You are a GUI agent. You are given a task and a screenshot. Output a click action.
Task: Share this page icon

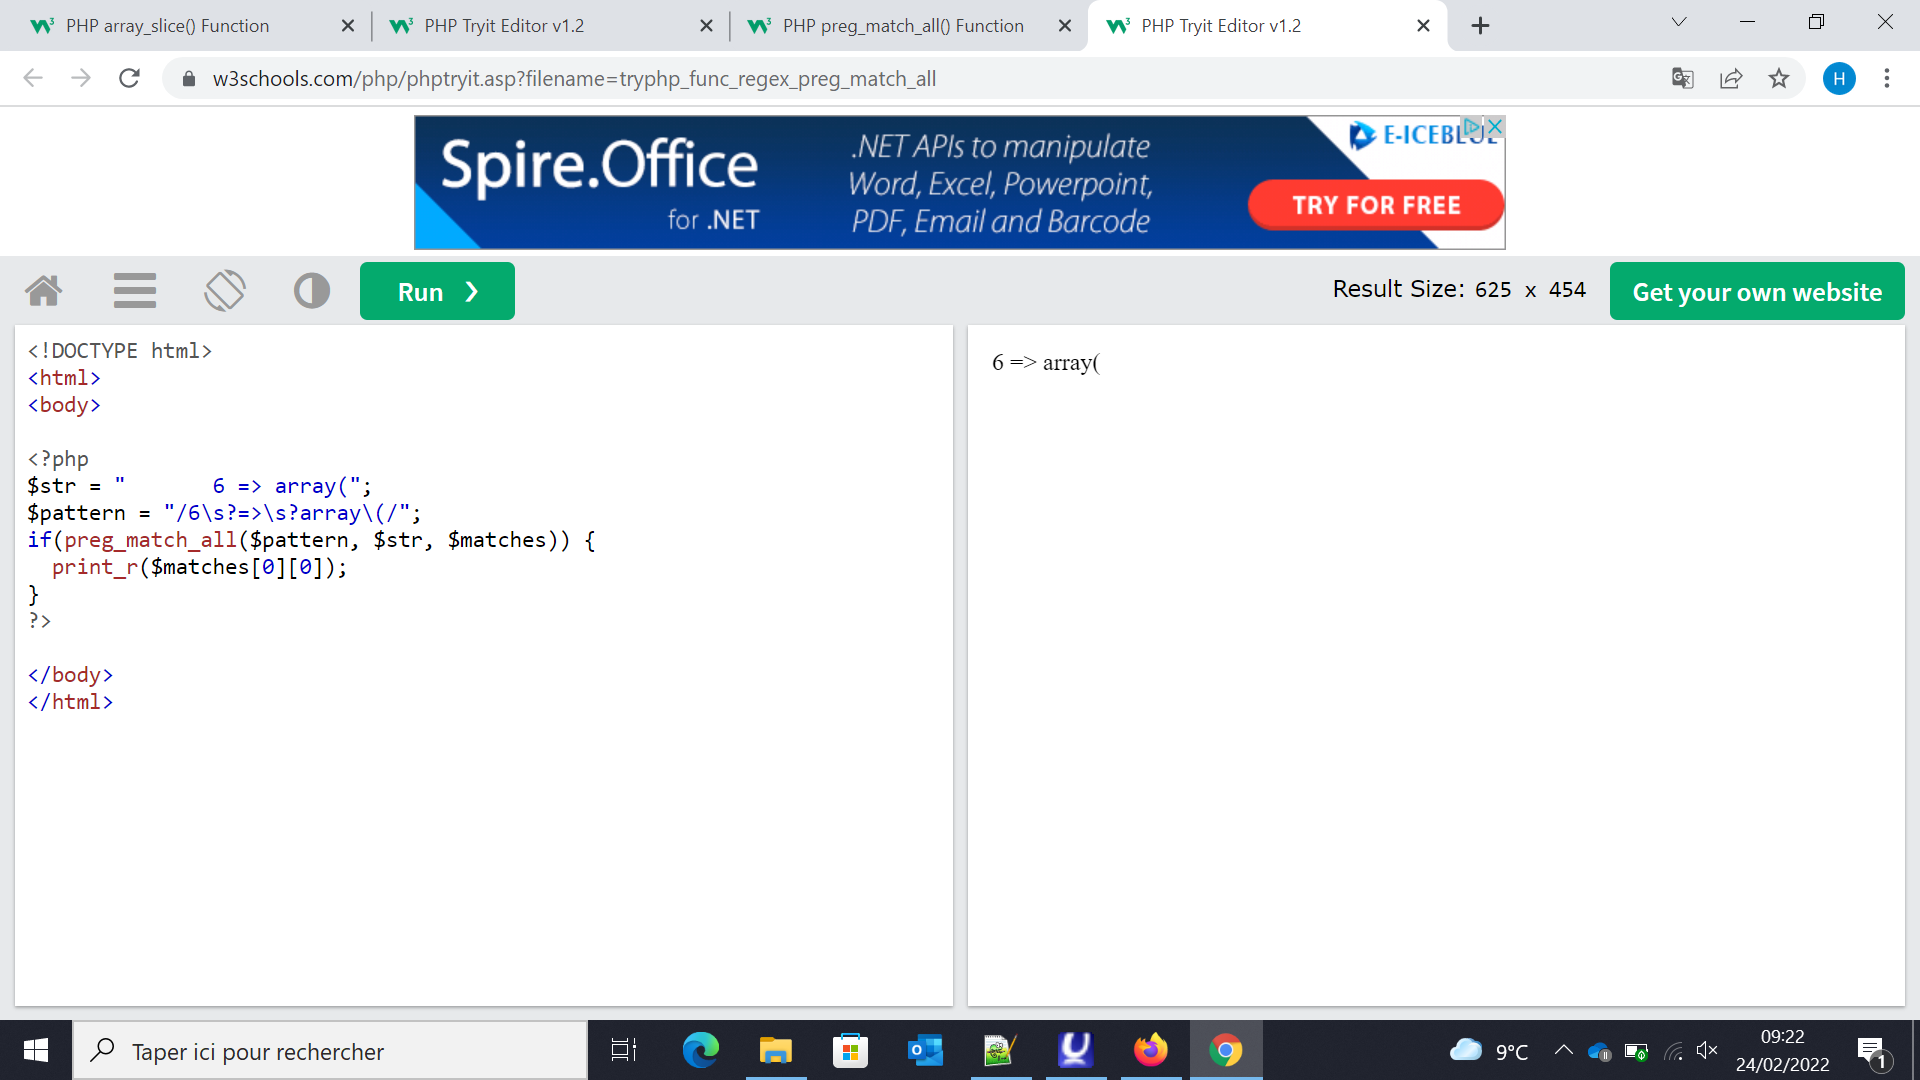[1731, 78]
